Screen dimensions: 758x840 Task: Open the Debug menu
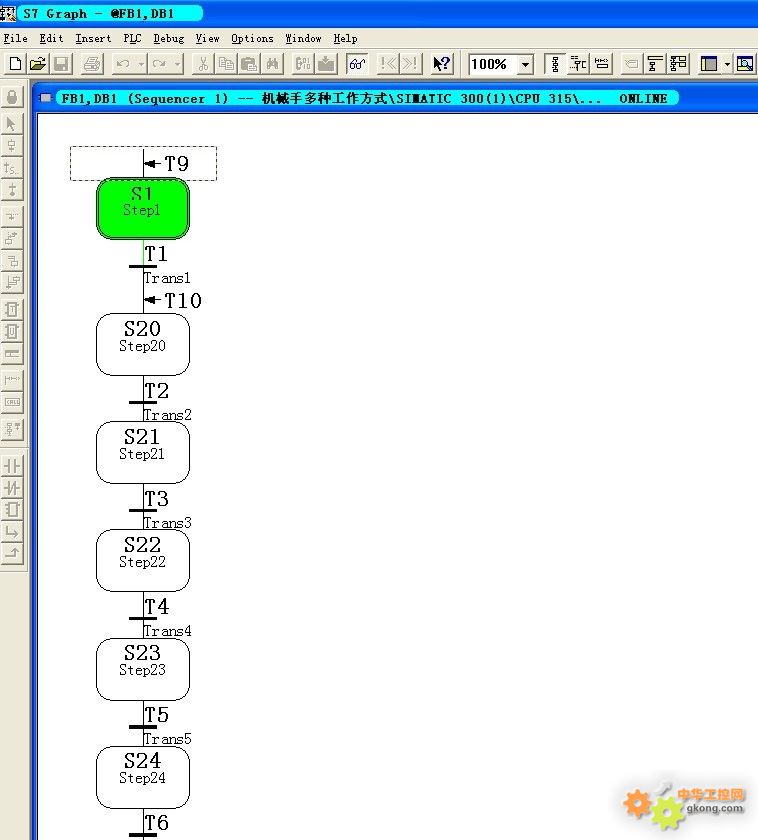[x=169, y=39]
